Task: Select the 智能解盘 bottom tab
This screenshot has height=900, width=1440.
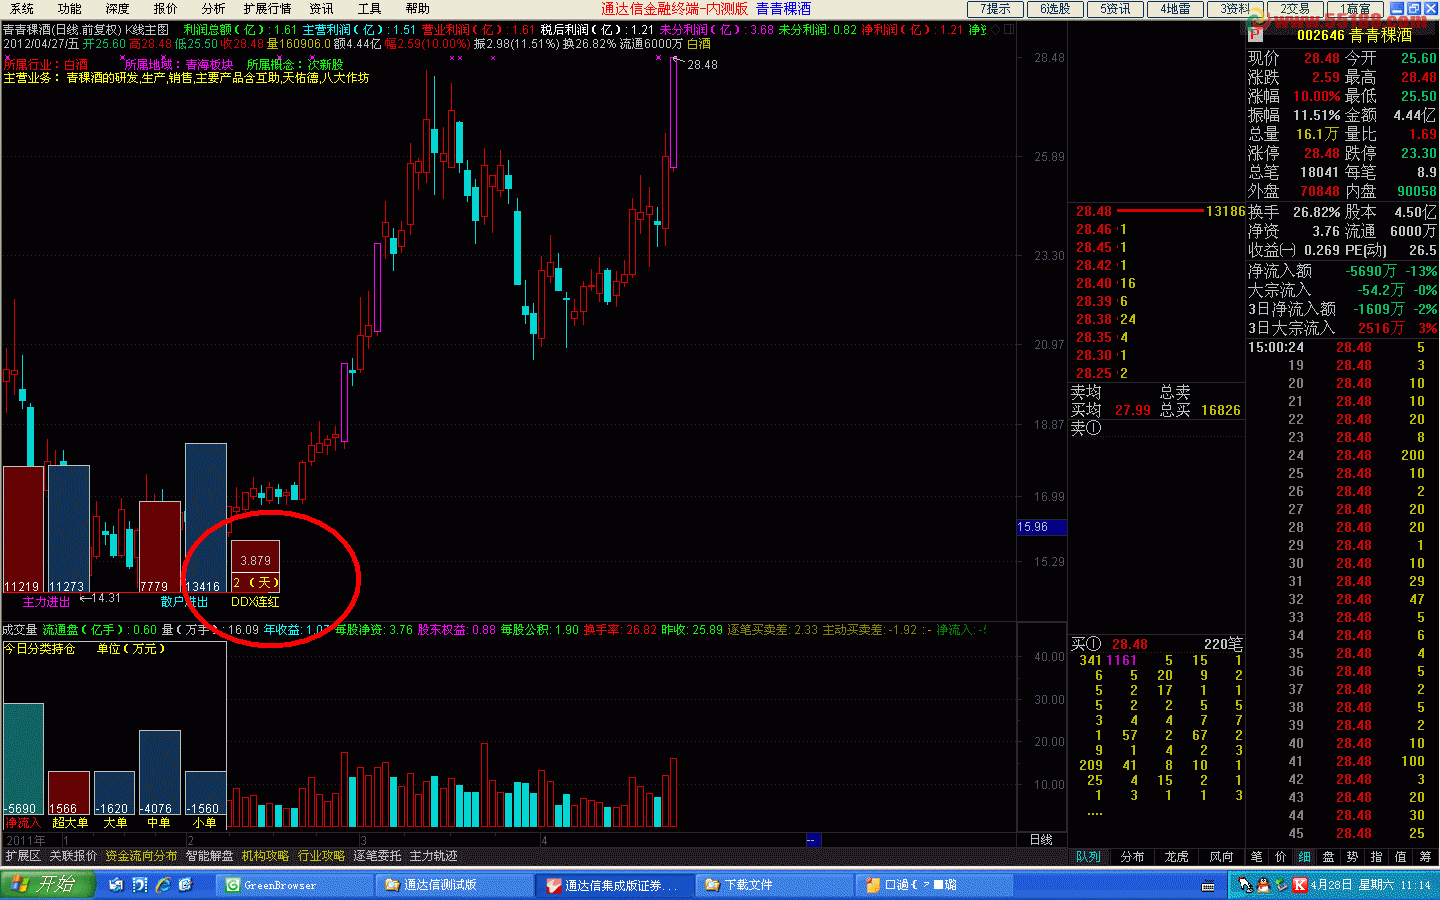Action: click(209, 856)
